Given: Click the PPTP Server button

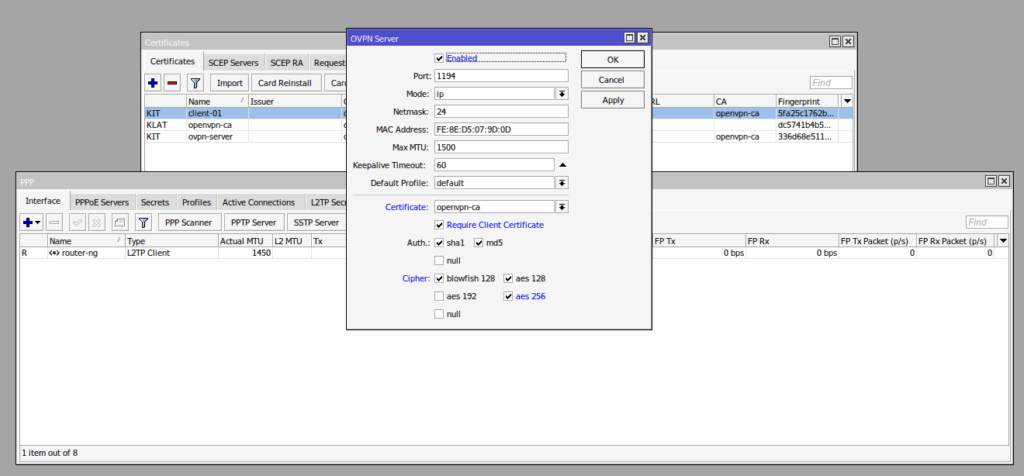Looking at the screenshot, I should click(253, 222).
